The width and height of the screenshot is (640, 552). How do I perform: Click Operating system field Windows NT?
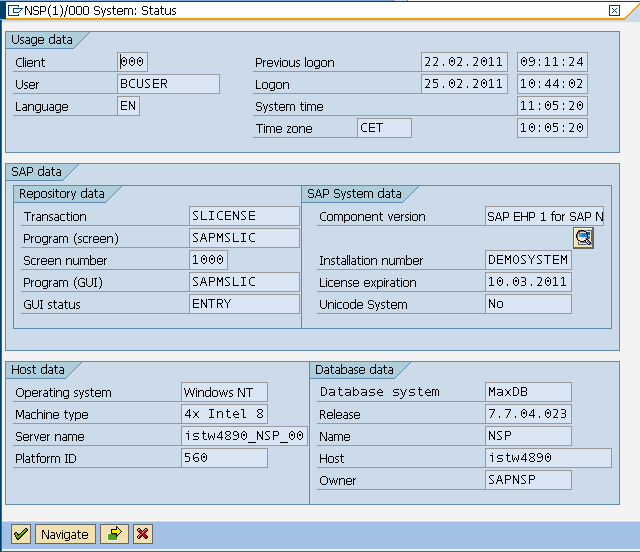pyautogui.click(x=224, y=392)
